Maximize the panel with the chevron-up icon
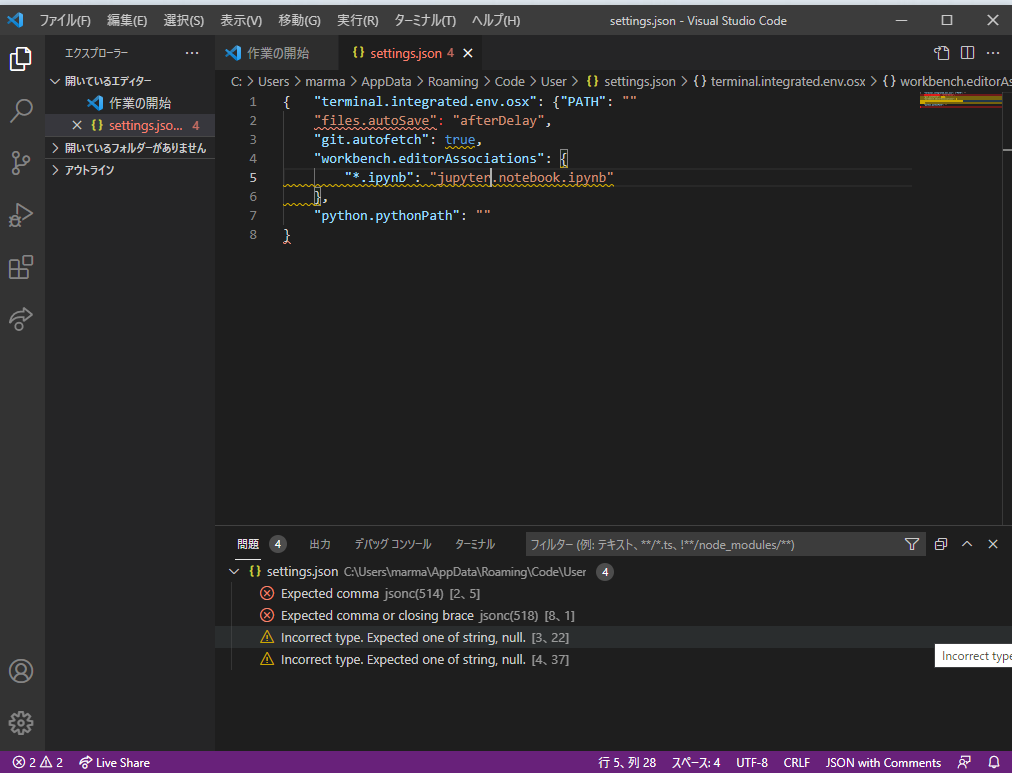The width and height of the screenshot is (1012, 773). click(x=967, y=544)
